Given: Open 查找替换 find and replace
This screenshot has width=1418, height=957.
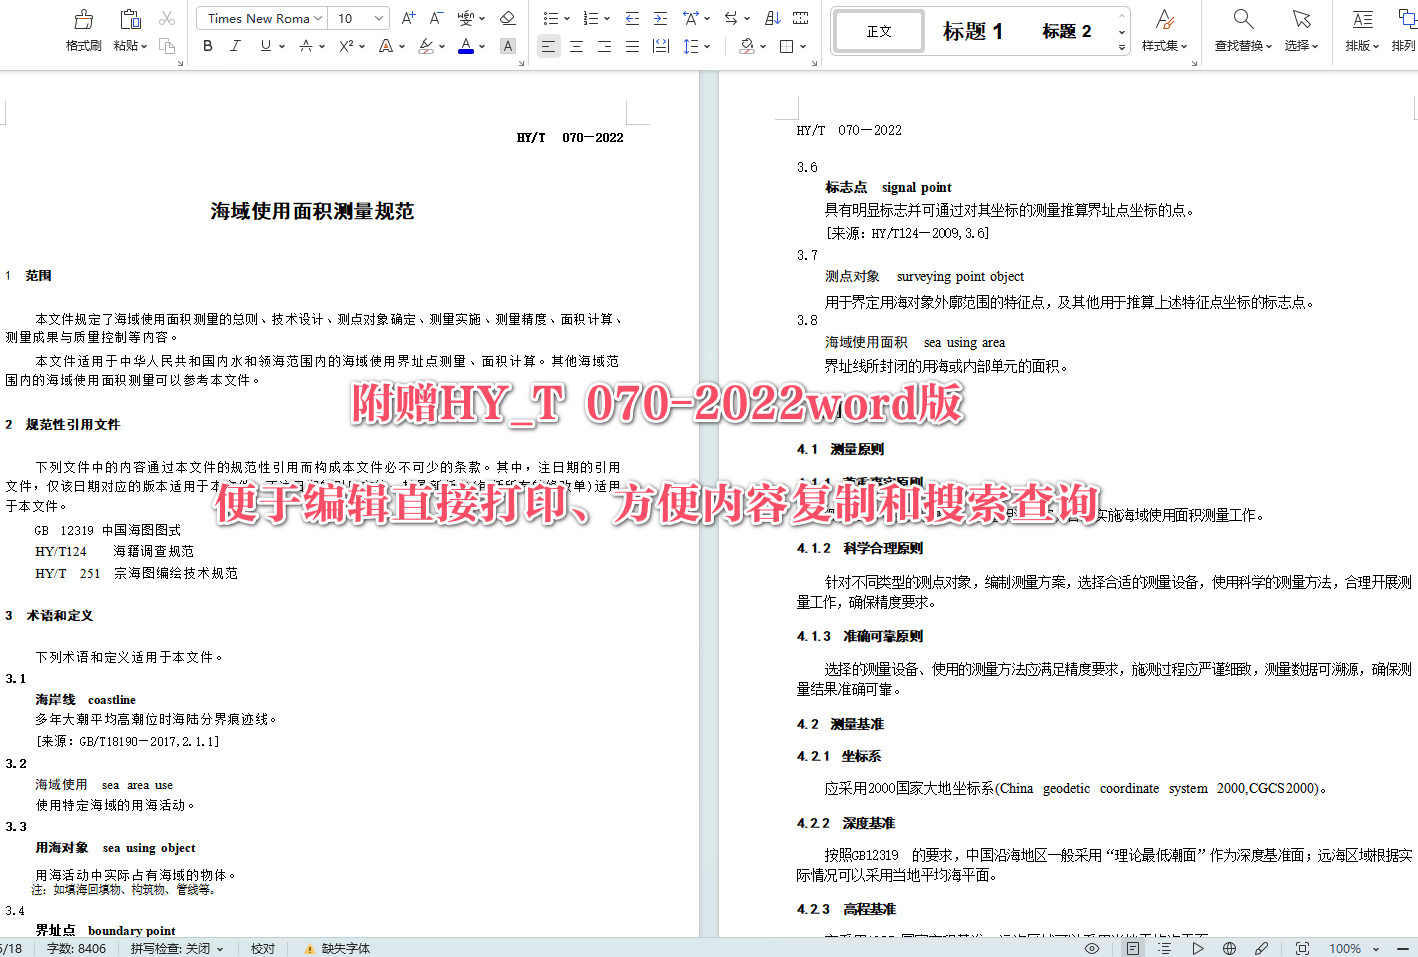Looking at the screenshot, I should [x=1241, y=28].
